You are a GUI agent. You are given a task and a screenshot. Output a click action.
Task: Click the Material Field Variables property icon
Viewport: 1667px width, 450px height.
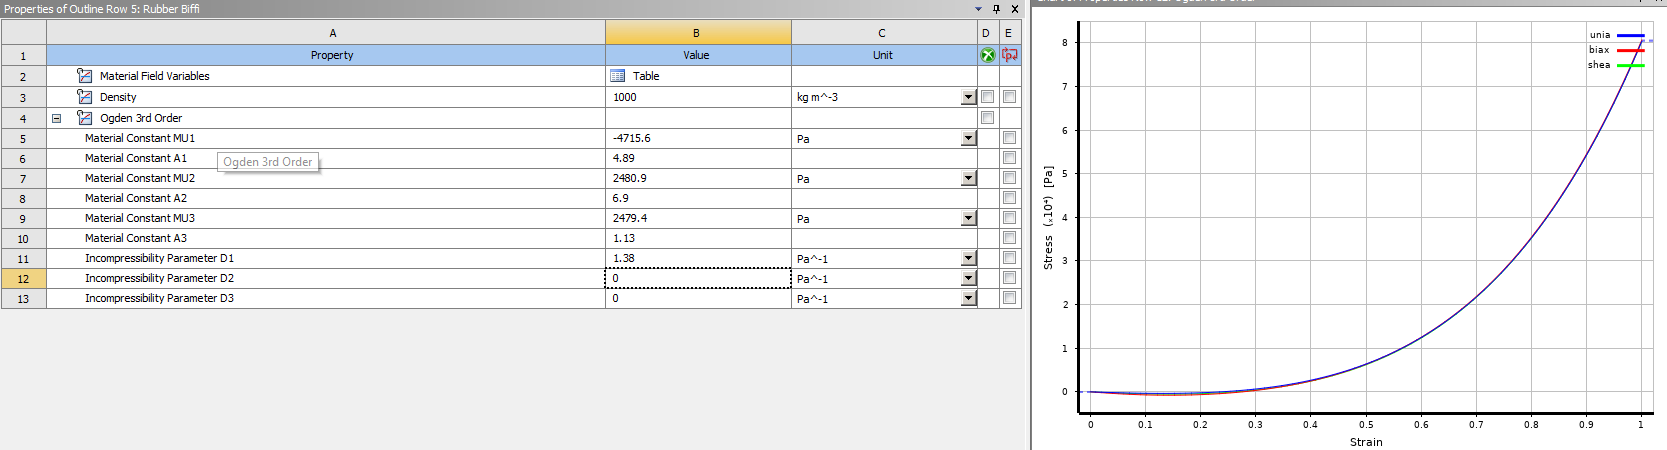[85, 76]
